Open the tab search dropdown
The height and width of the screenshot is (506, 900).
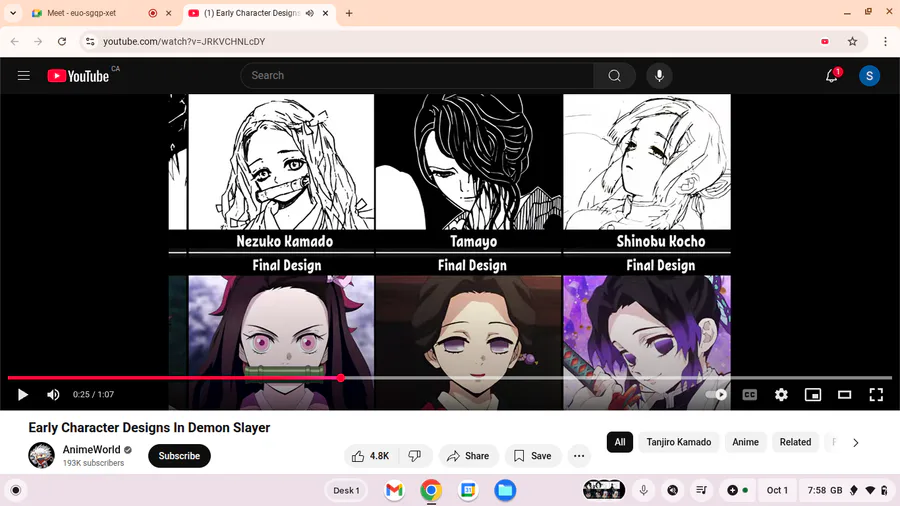tap(13, 13)
